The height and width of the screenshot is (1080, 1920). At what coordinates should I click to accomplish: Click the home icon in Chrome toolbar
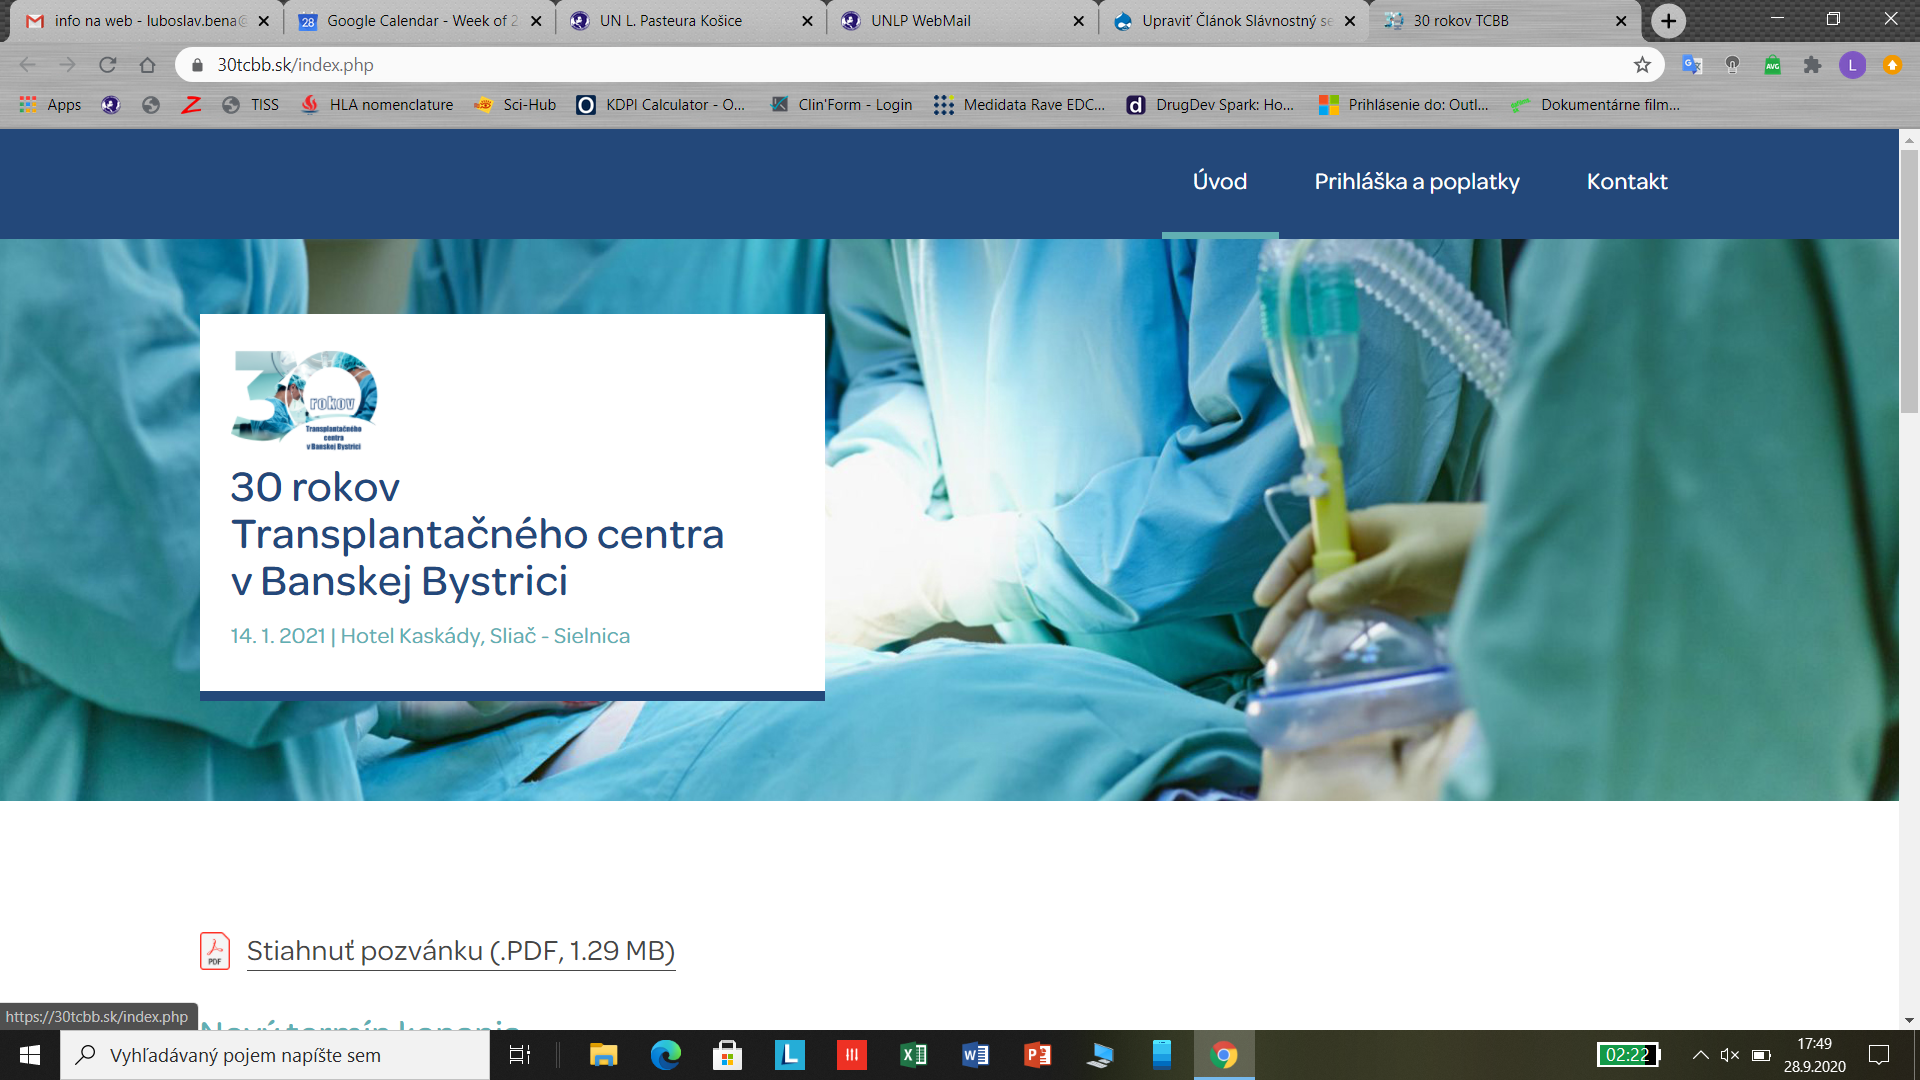pos(147,65)
